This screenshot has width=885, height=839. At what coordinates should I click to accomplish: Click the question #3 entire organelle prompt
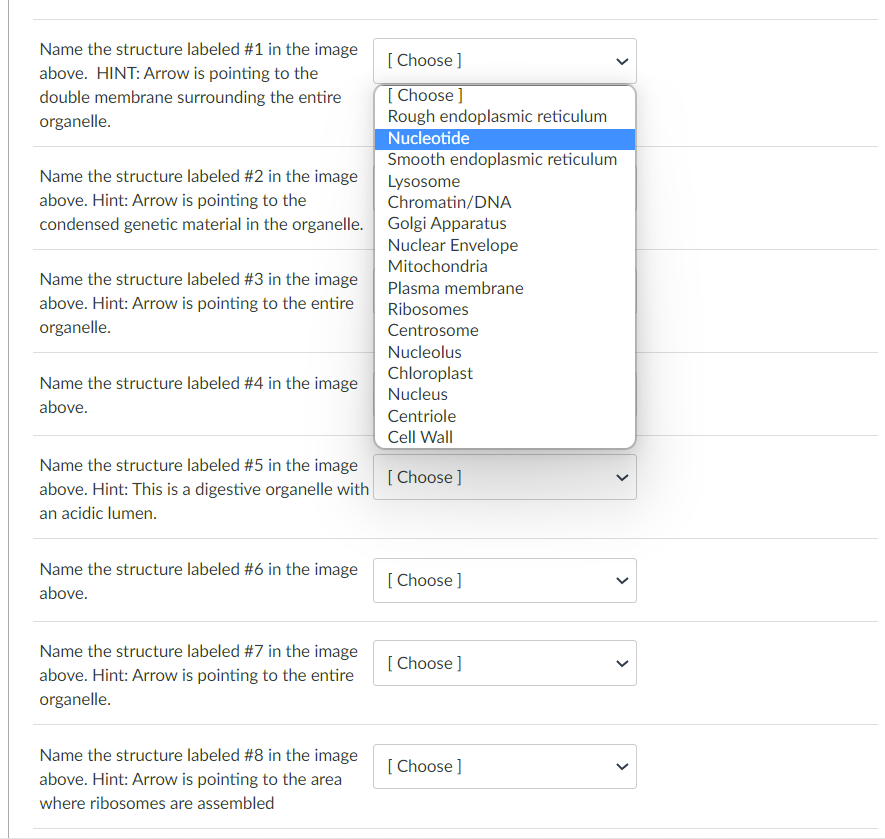click(199, 303)
